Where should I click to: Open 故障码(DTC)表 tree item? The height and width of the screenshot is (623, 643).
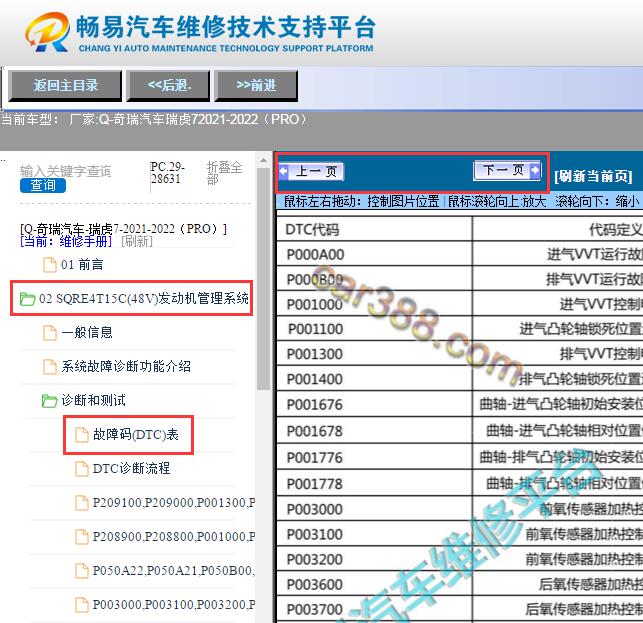pyautogui.click(x=136, y=434)
